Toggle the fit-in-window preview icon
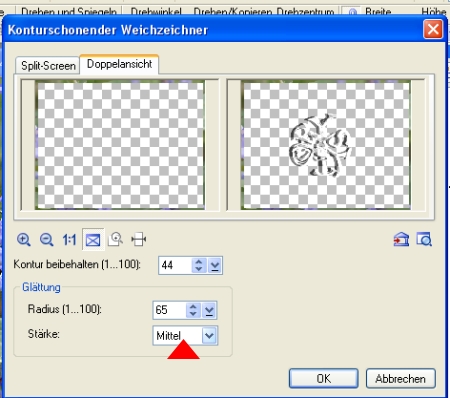The width and height of the screenshot is (450, 398). pyautogui.click(x=93, y=240)
